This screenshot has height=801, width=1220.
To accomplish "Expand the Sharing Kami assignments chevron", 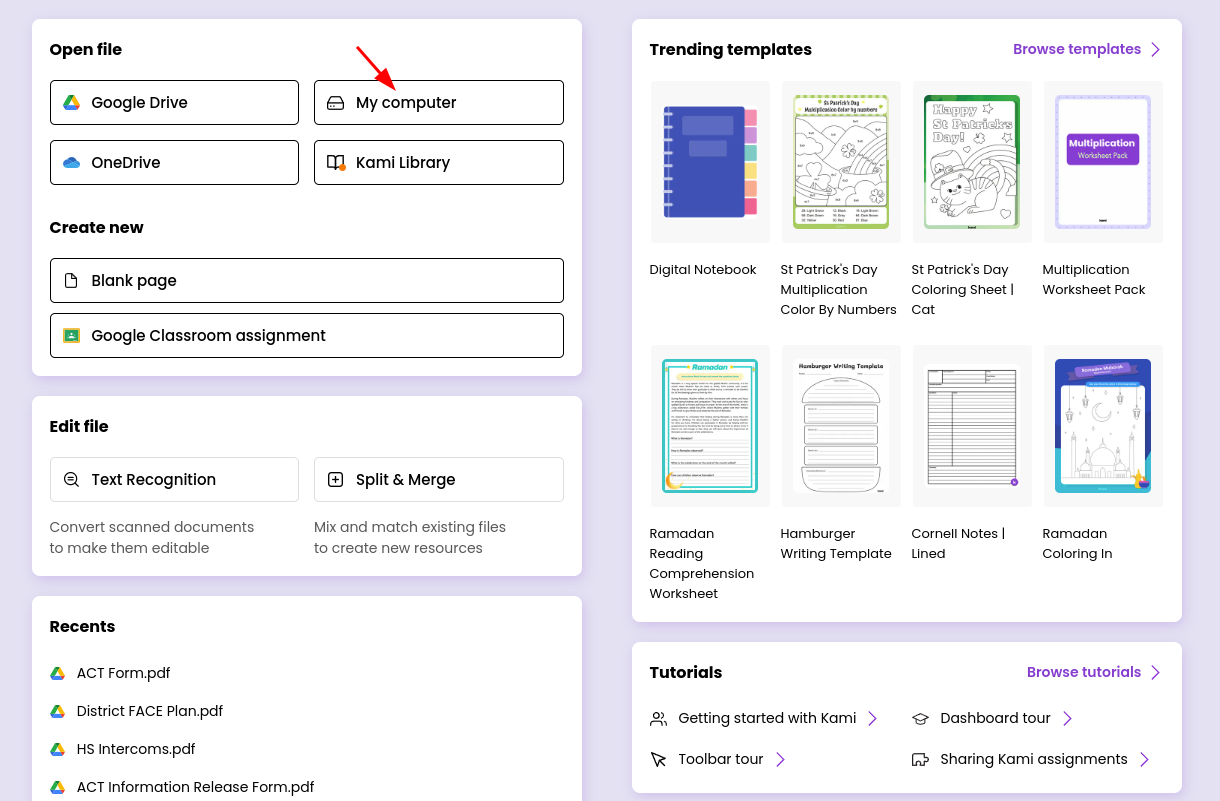I will (x=1144, y=760).
